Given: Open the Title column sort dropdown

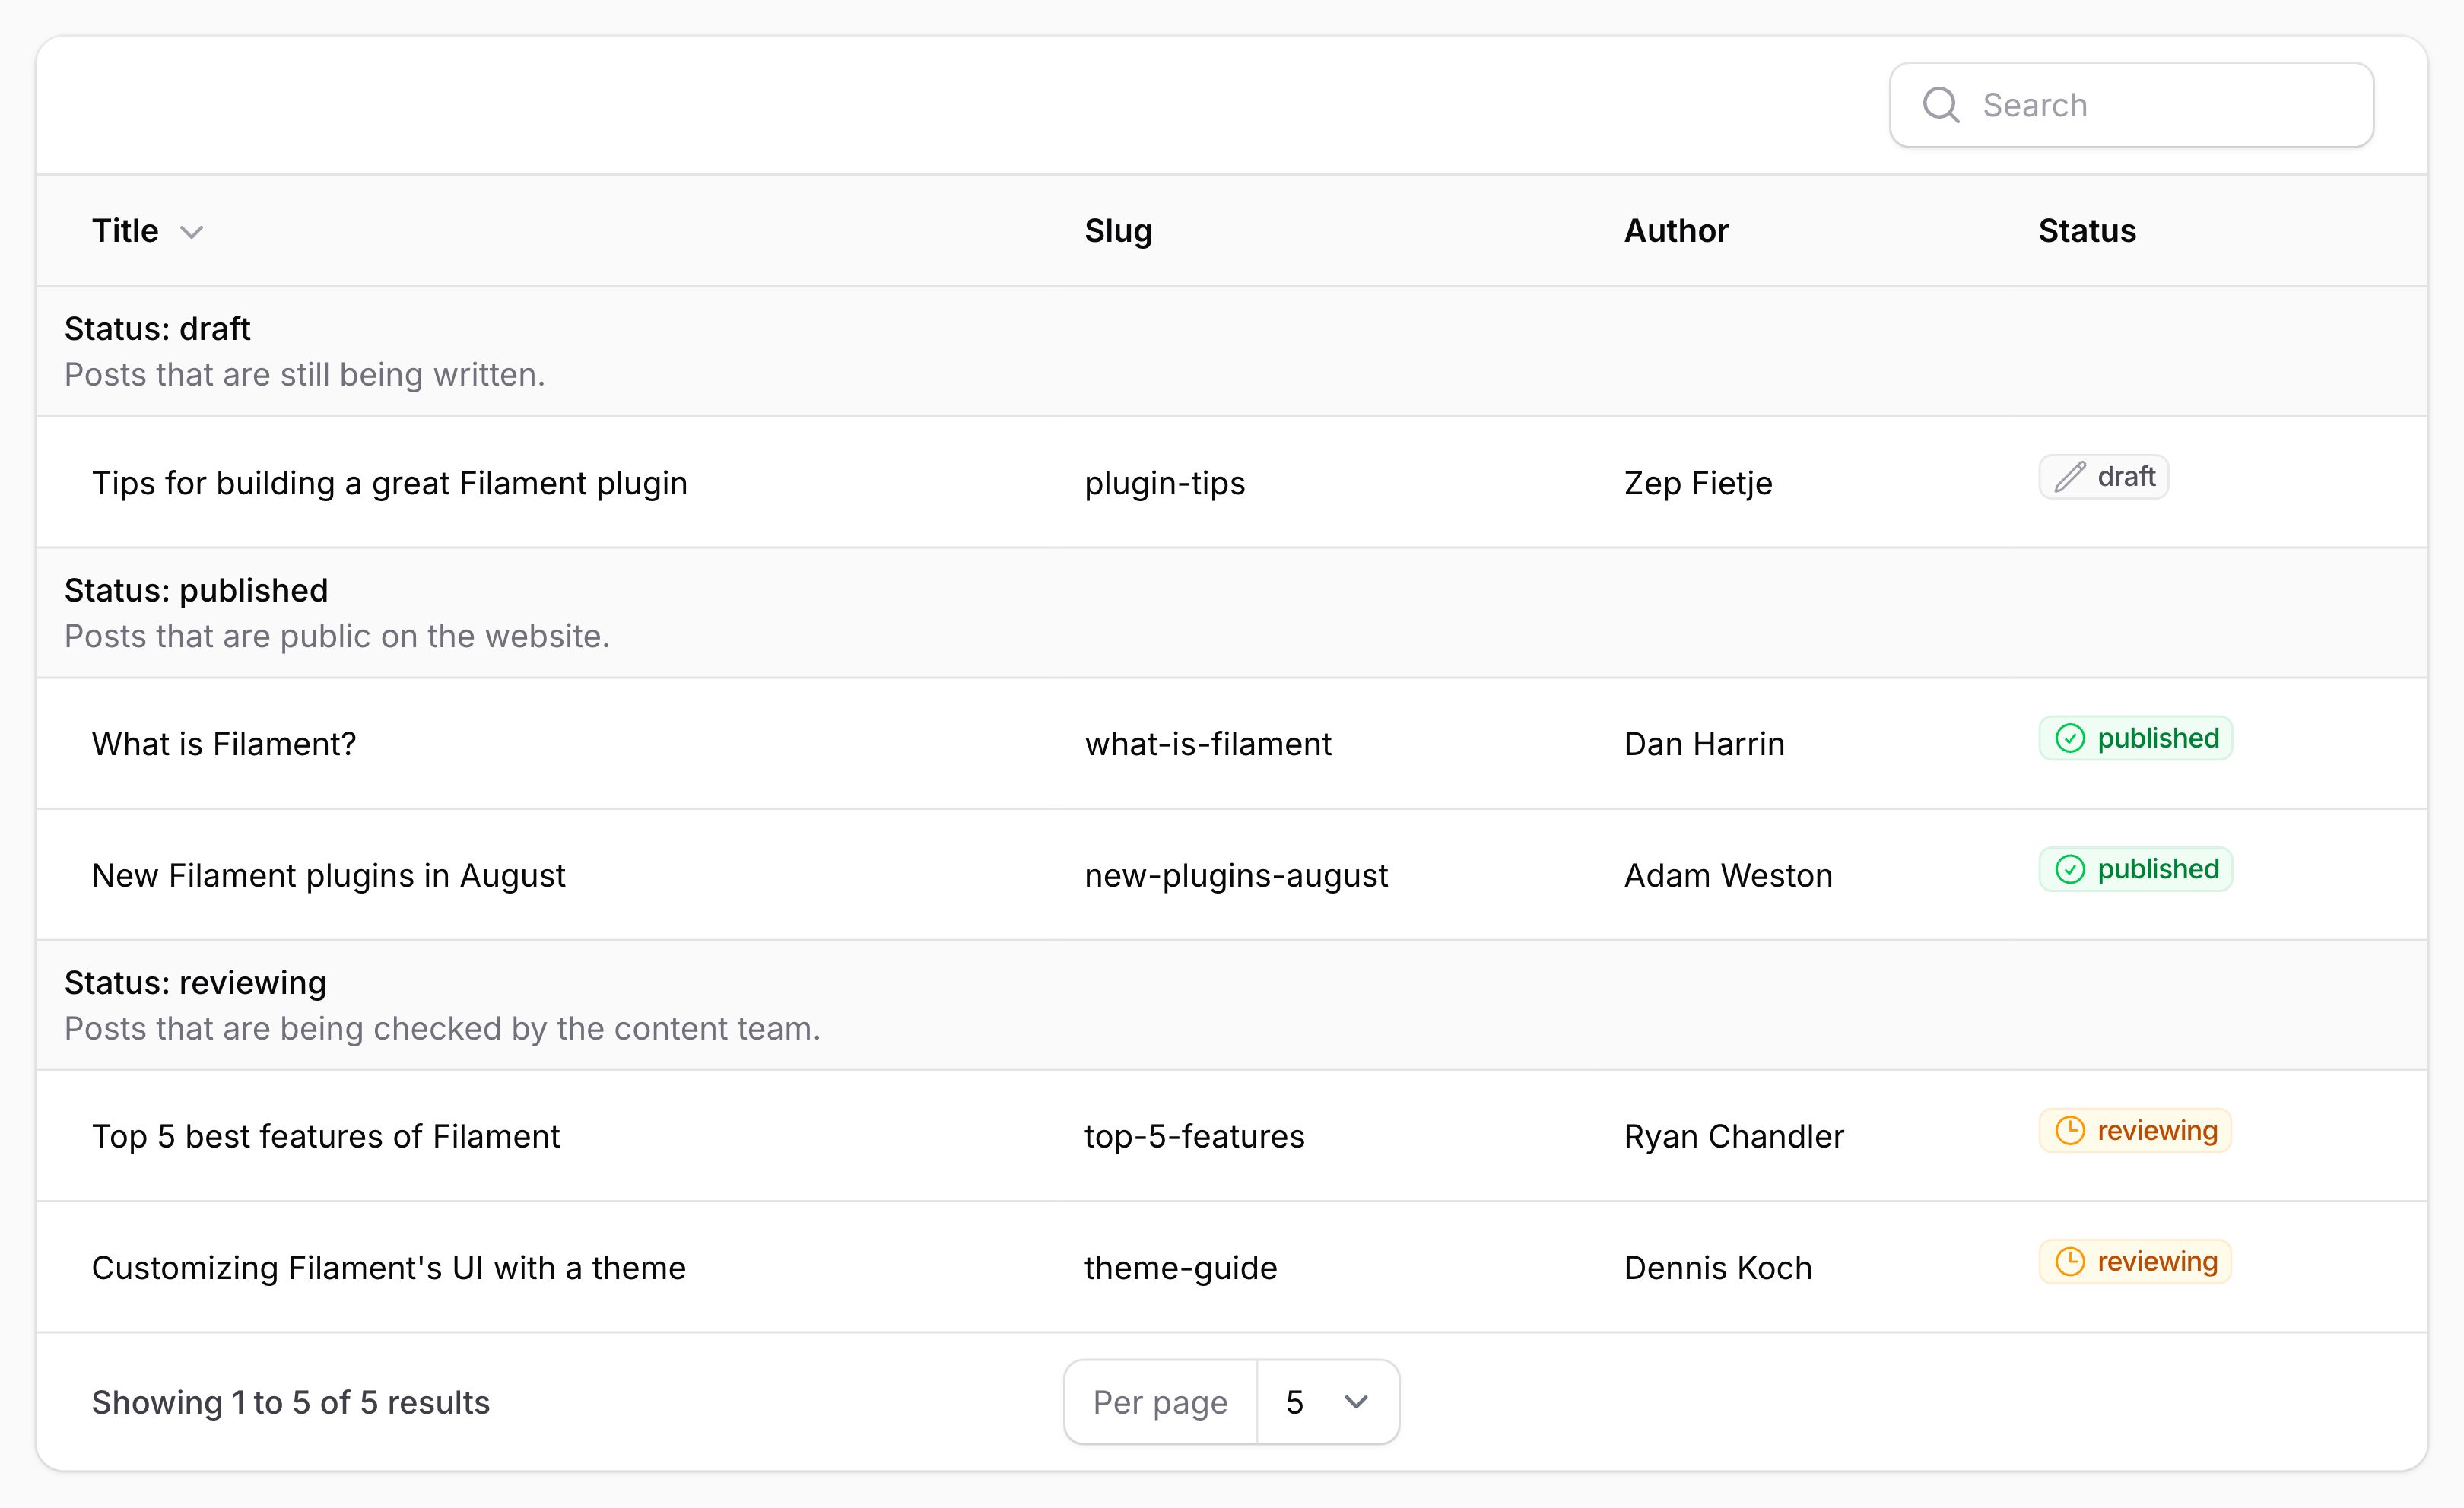Looking at the screenshot, I should (x=192, y=232).
